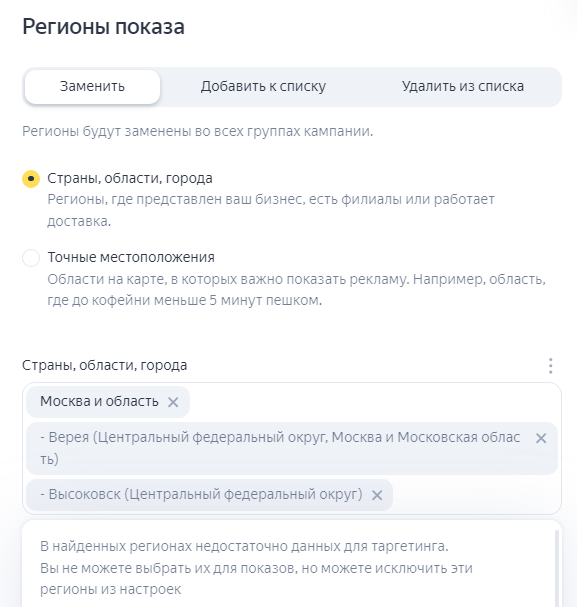Open the three-dot regions options menu
The width and height of the screenshot is (577, 607).
(550, 366)
